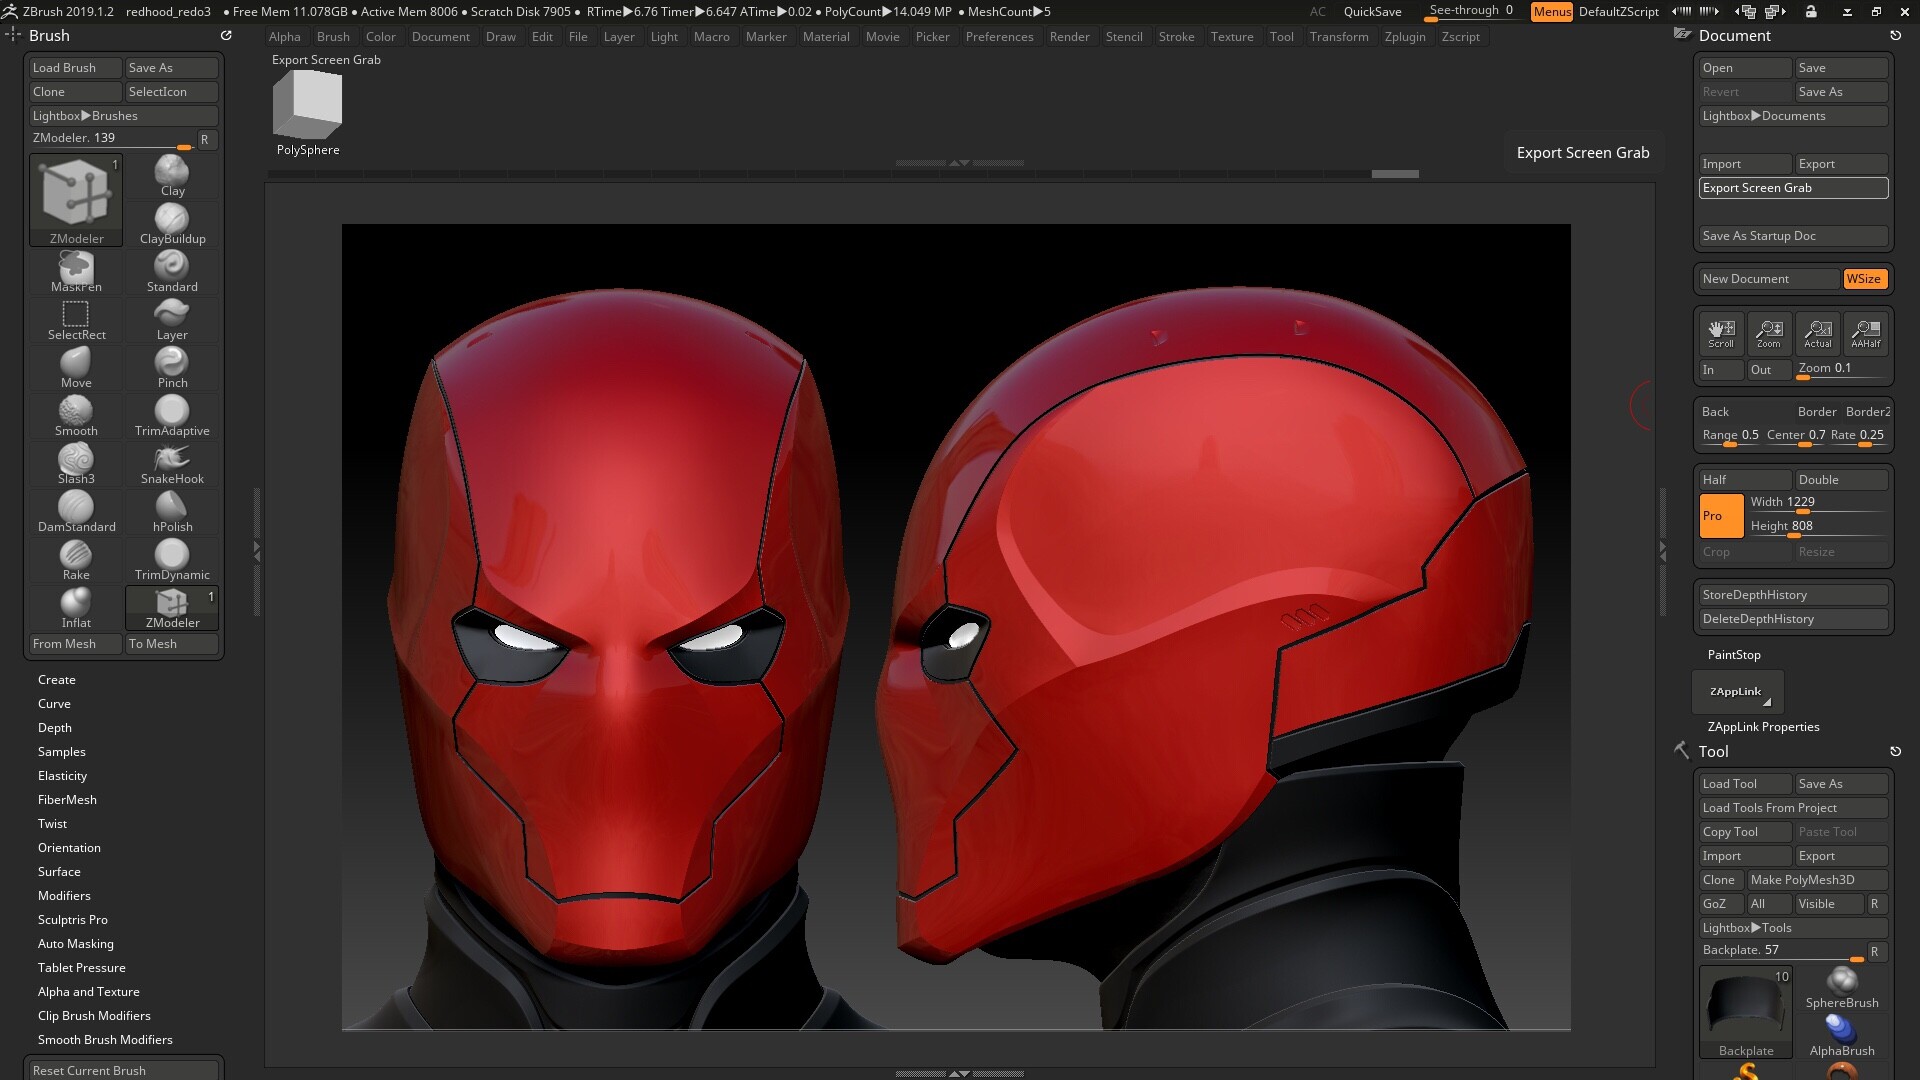Open the Transform menu
Viewport: 1920px width, 1080px height.
1338,37
